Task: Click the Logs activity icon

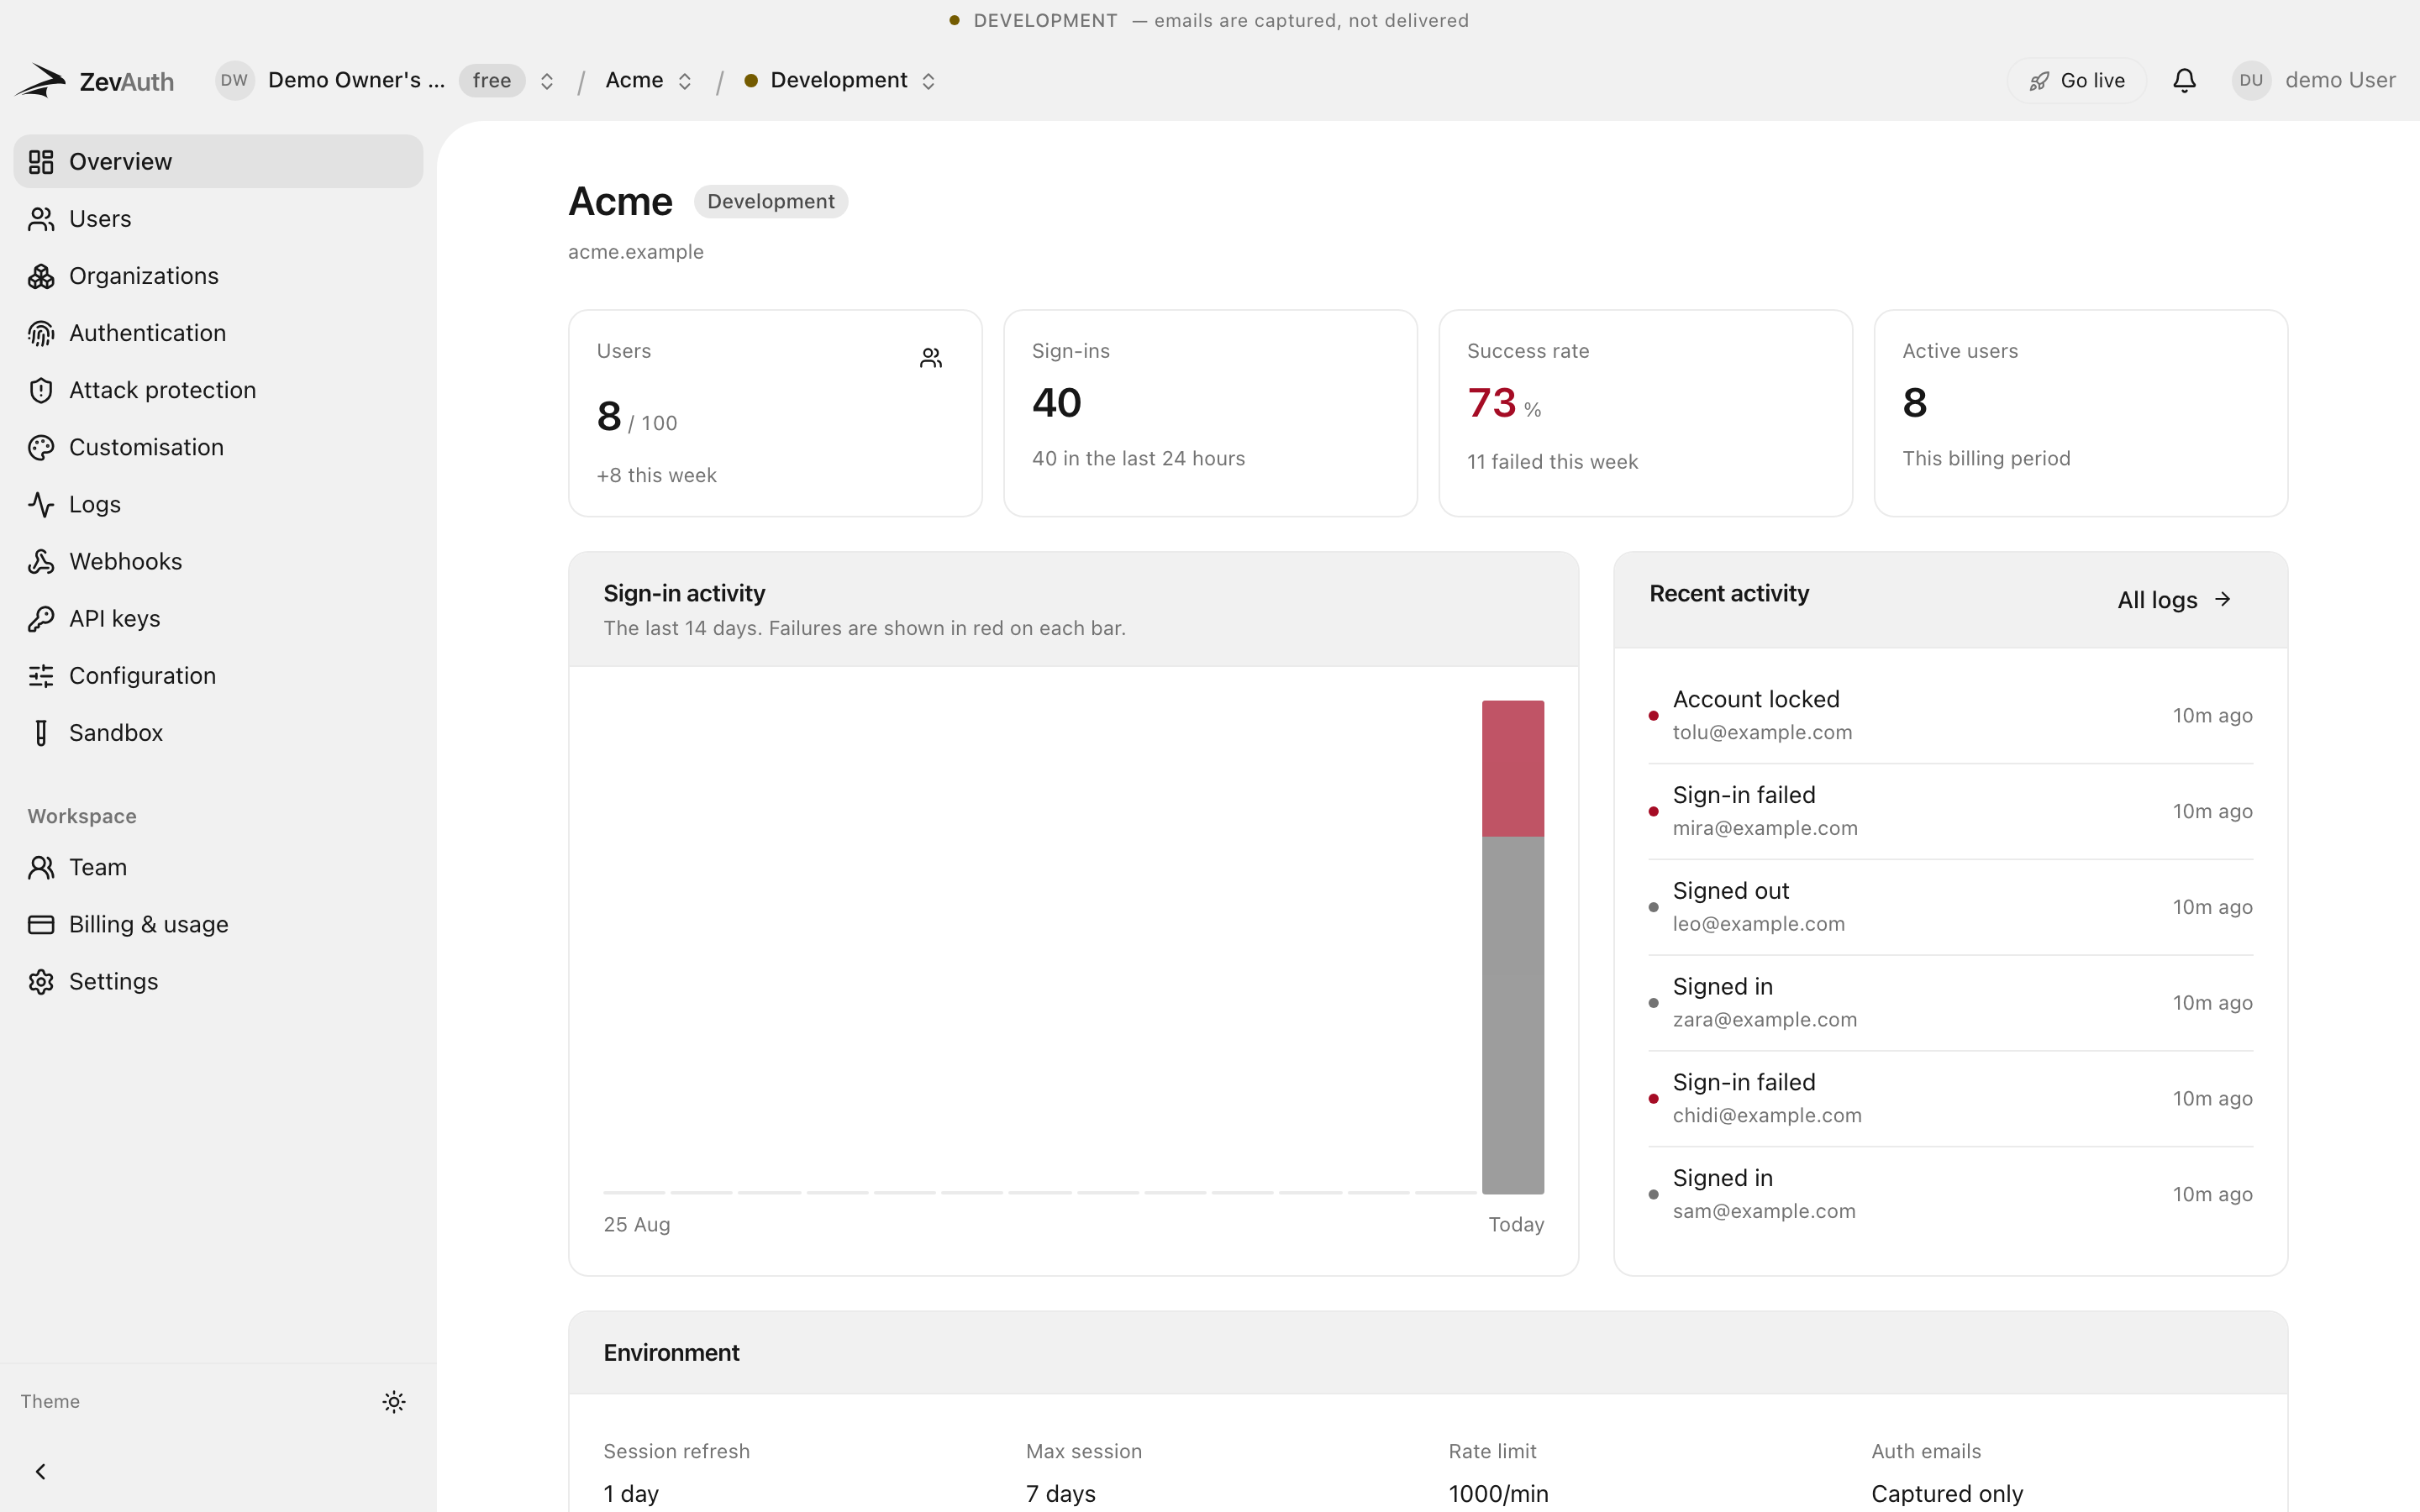Action: click(x=41, y=504)
